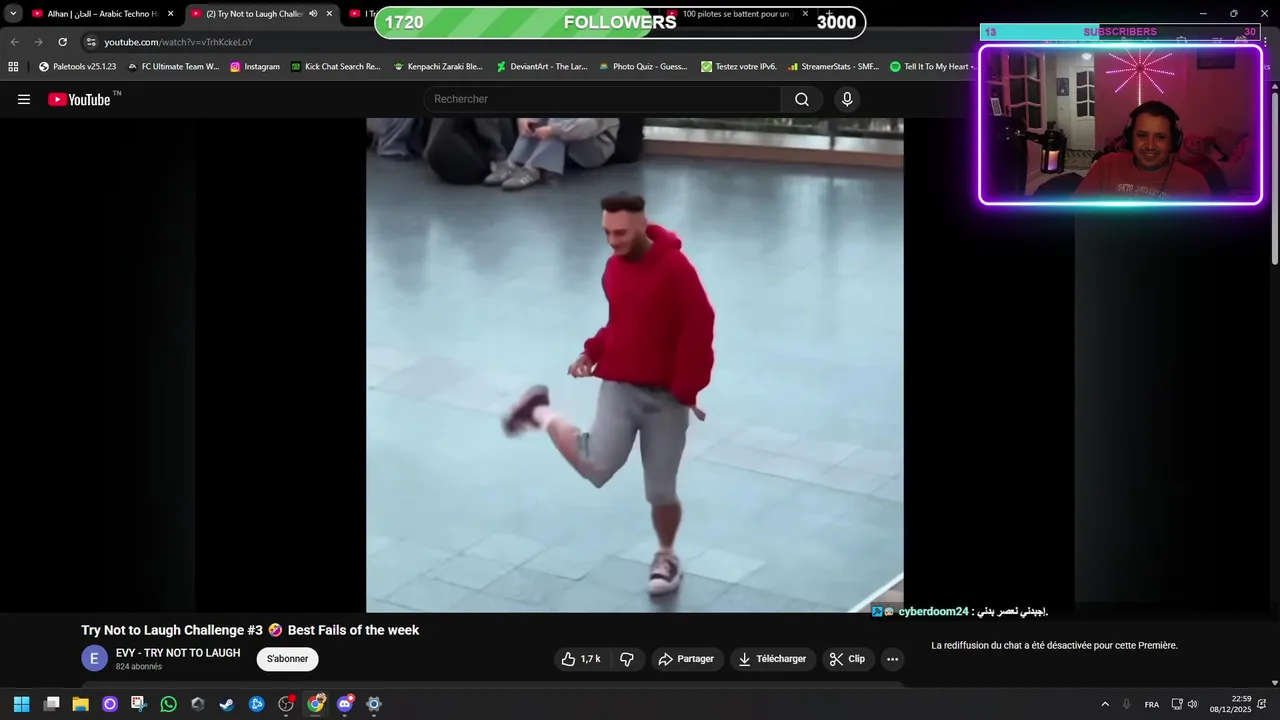The width and height of the screenshot is (1280, 720).
Task: Open the Settings gear taskbar icon
Action: (374, 704)
